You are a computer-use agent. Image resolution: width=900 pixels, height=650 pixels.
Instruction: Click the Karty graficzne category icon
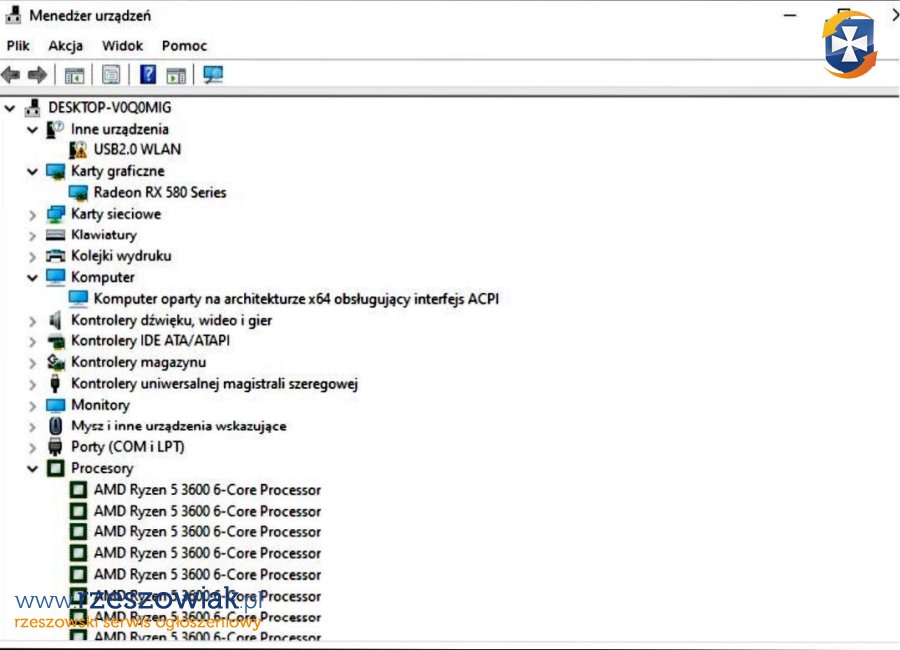[56, 171]
